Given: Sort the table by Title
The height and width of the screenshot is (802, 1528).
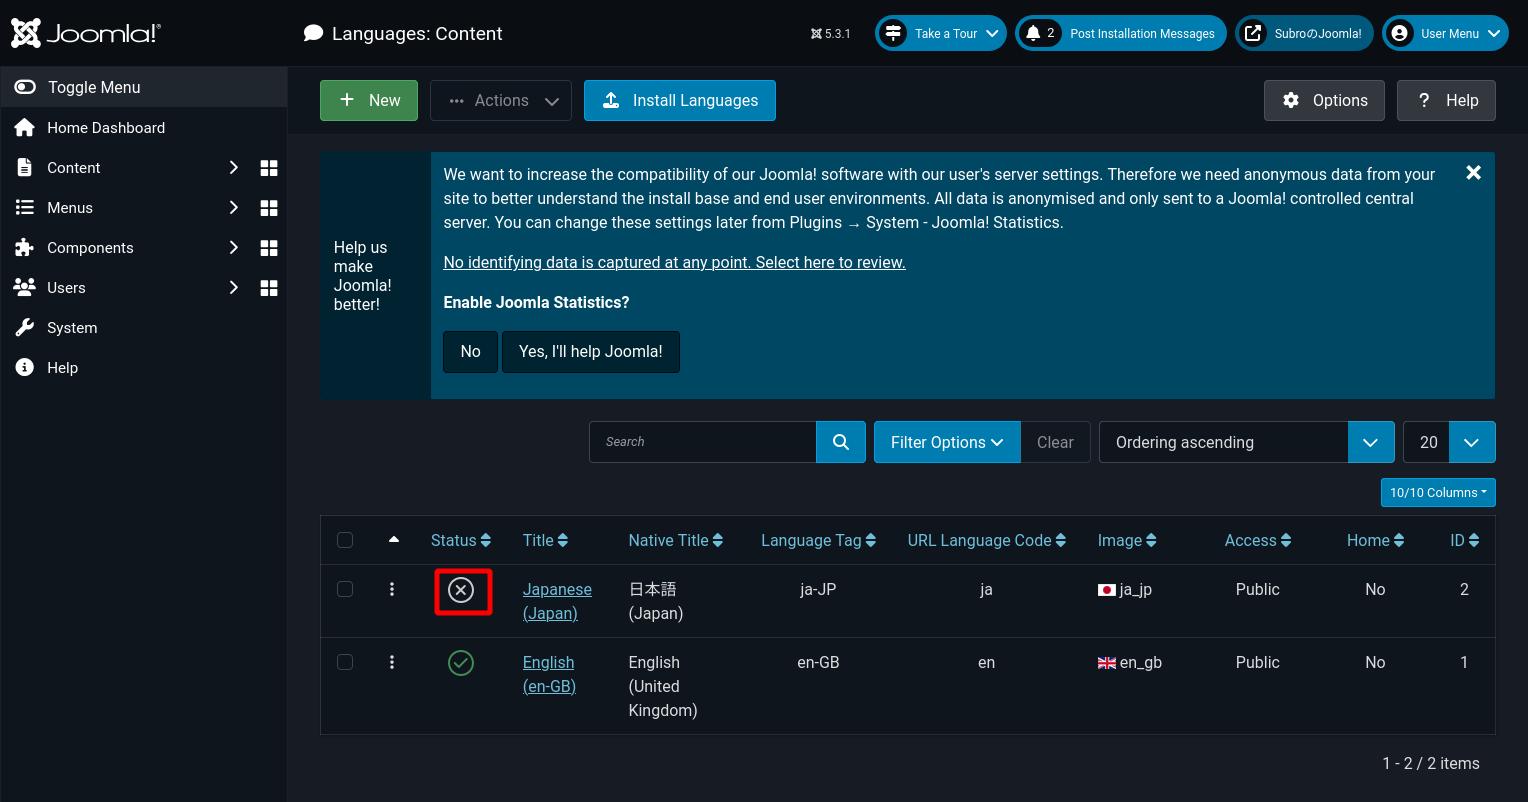Looking at the screenshot, I should point(545,540).
